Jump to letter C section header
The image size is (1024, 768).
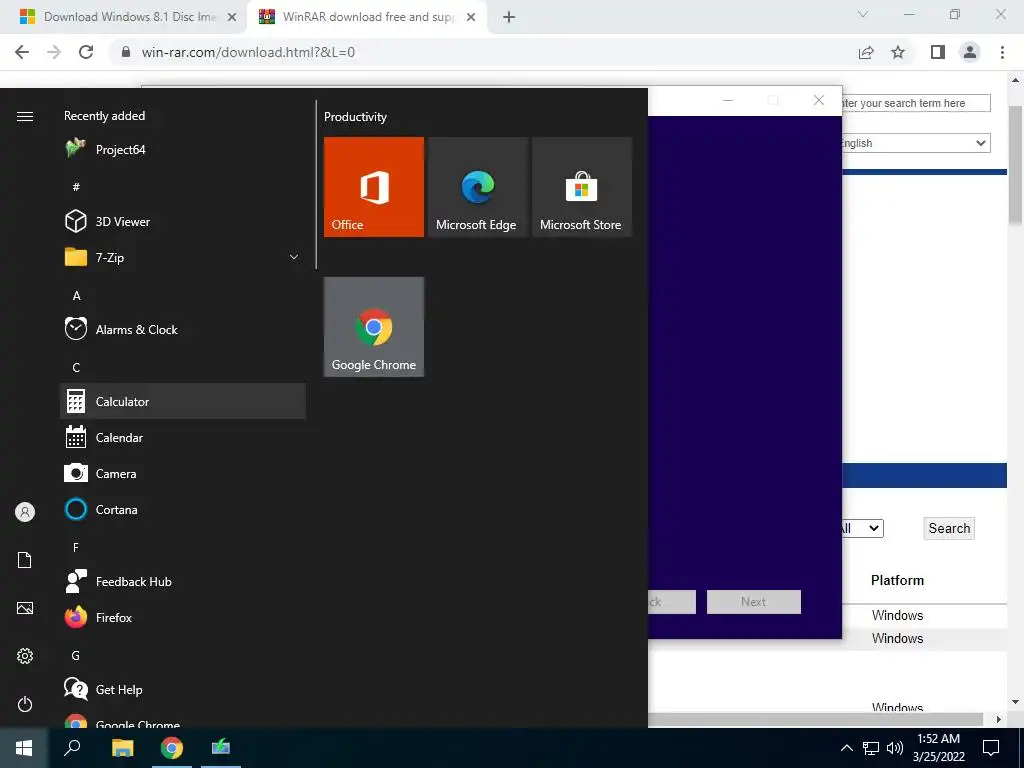(76, 368)
